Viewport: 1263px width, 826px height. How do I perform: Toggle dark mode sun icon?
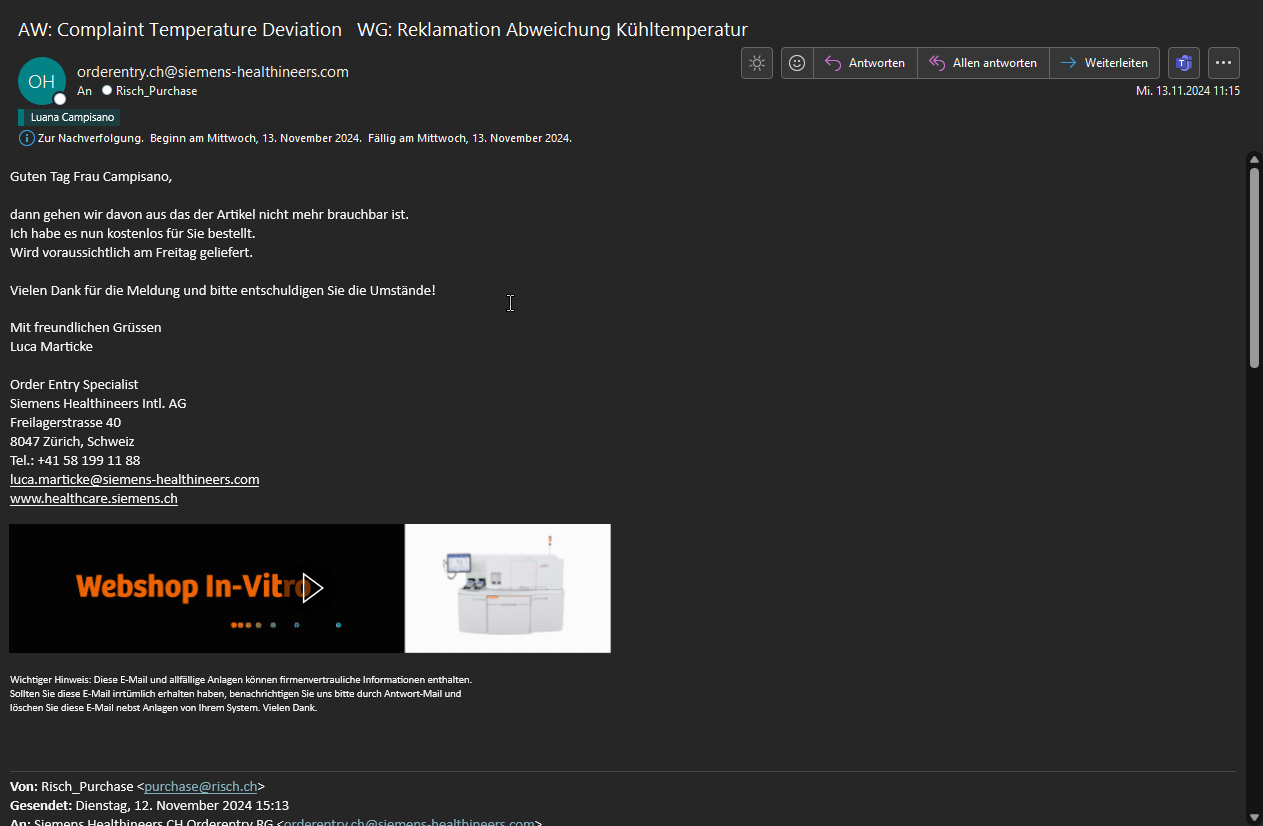(x=757, y=63)
